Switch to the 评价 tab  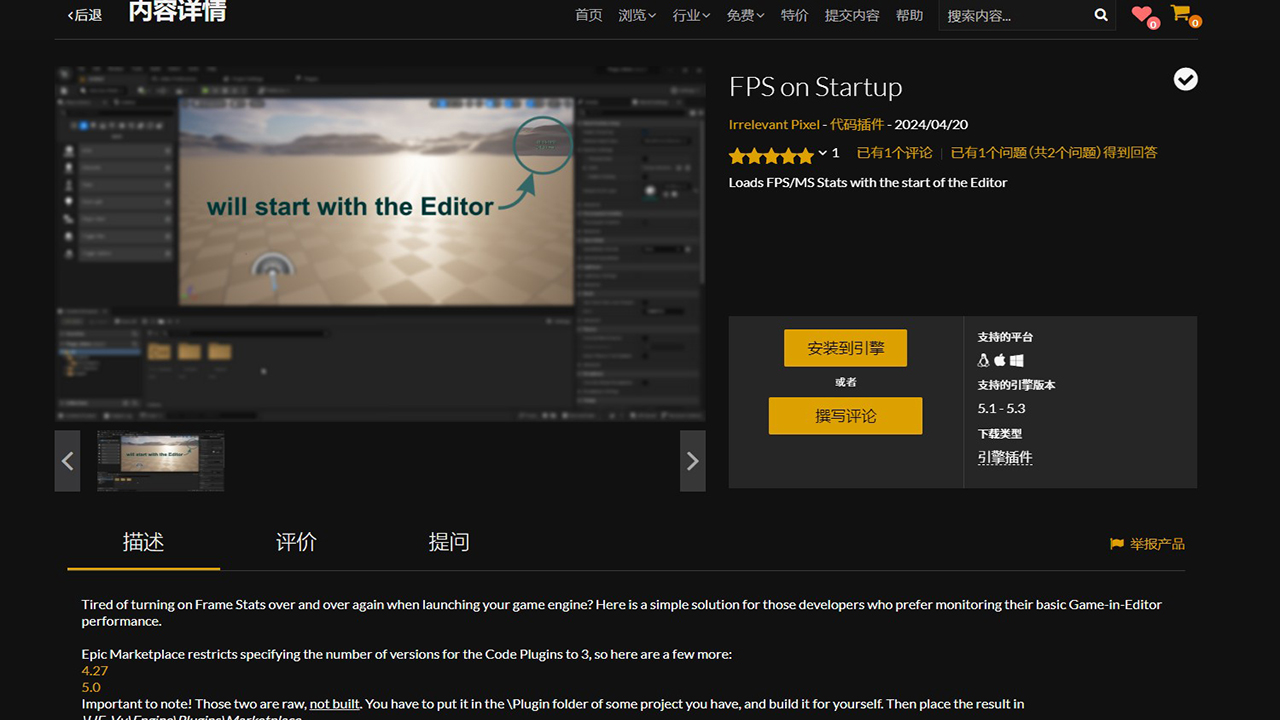click(295, 542)
